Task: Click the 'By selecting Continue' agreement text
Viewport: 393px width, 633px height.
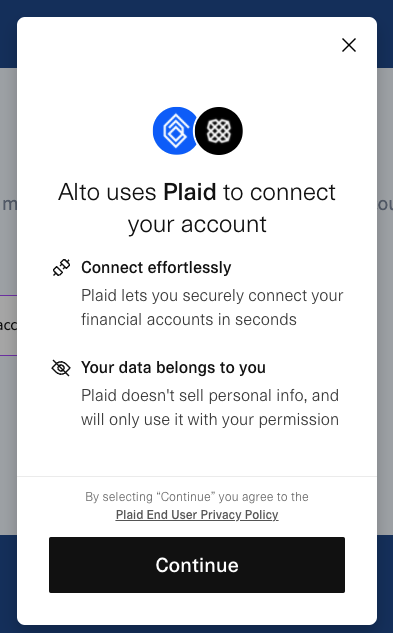Action: coord(197,497)
